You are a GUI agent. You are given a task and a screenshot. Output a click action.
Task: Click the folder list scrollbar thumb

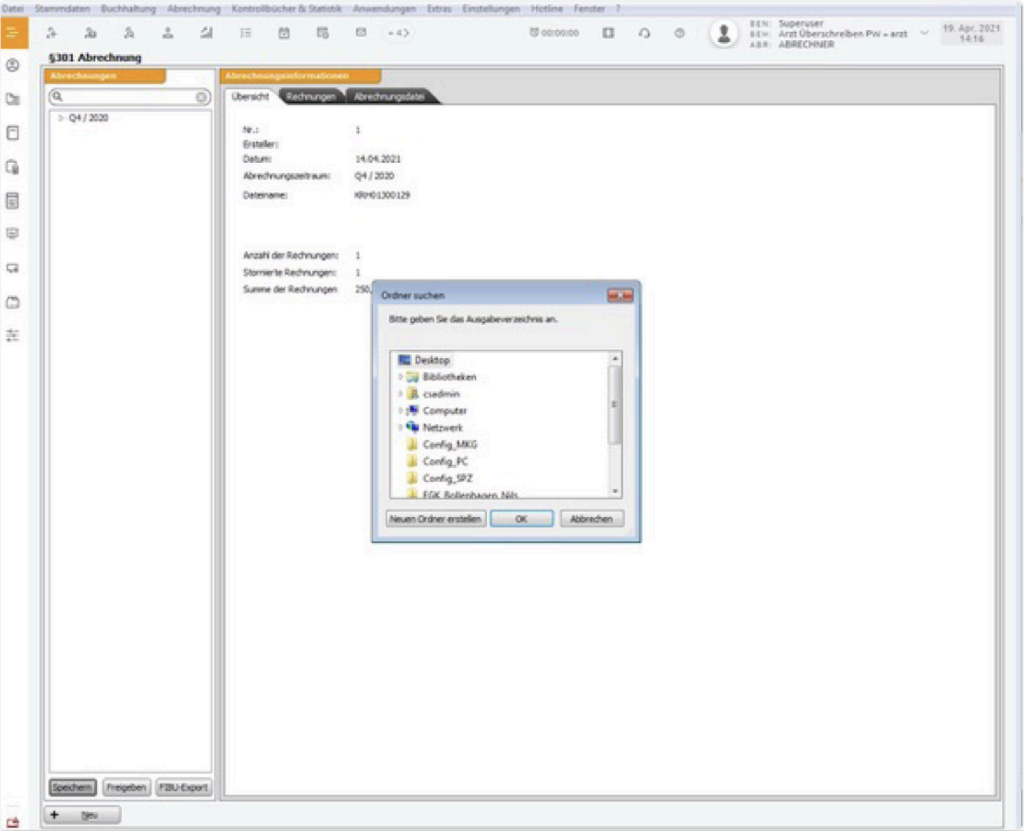(615, 404)
